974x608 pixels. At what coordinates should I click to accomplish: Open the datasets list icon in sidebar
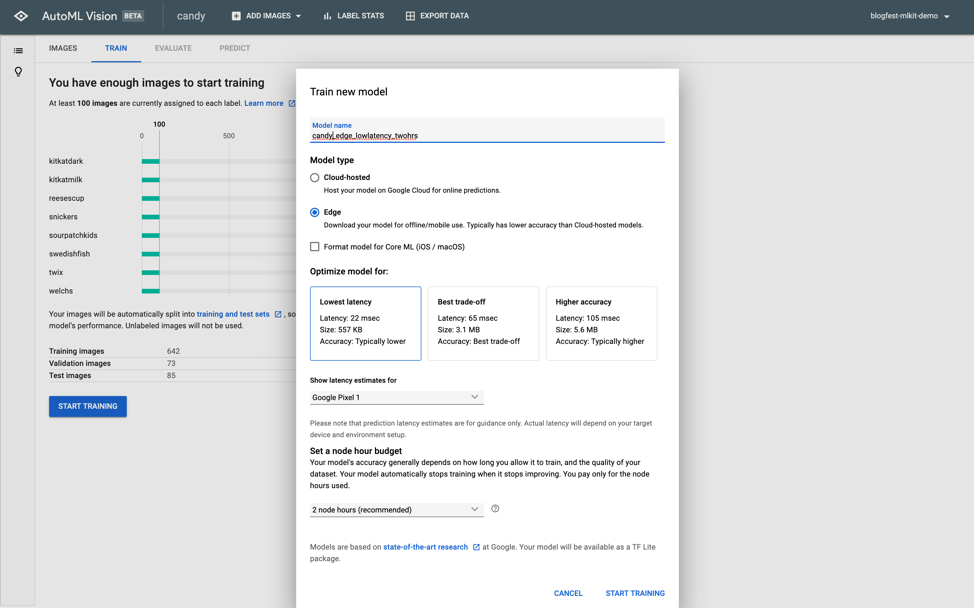(x=19, y=51)
